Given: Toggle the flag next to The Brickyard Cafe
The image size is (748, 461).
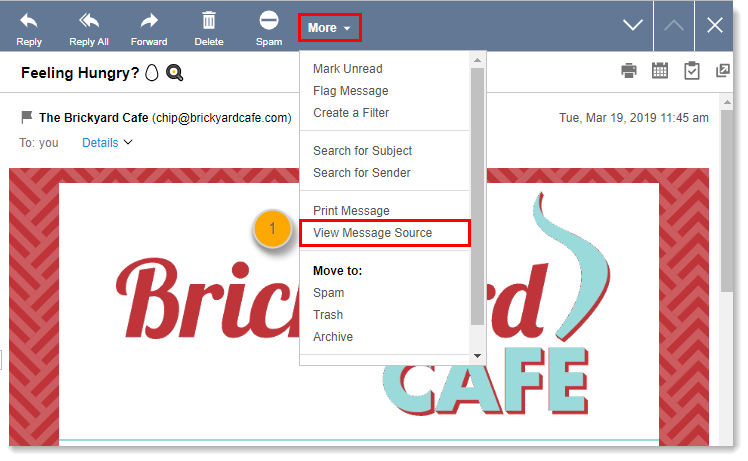Looking at the screenshot, I should click(x=27, y=117).
